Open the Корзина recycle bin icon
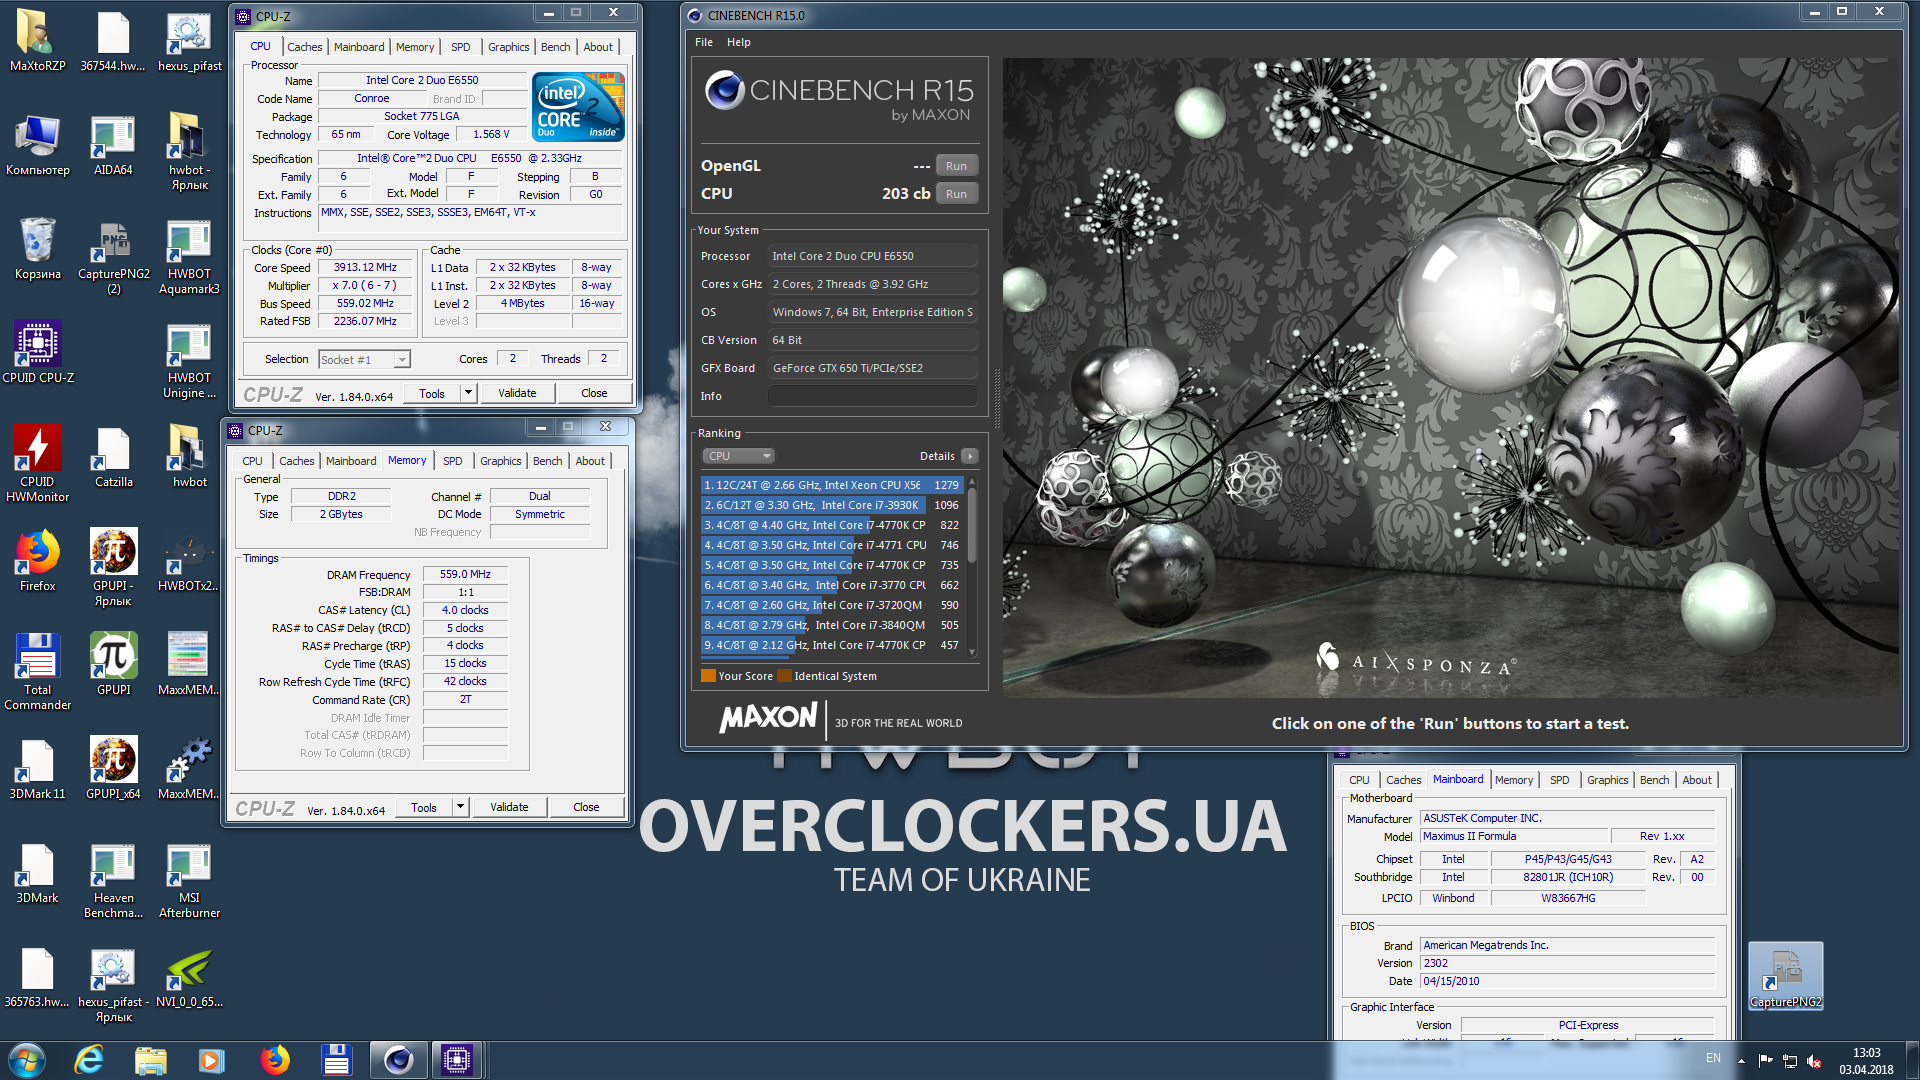This screenshot has width=1920, height=1080. [37, 249]
